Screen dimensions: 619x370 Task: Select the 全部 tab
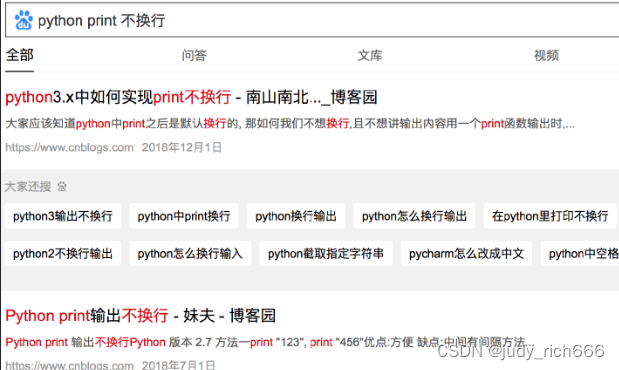tap(19, 55)
